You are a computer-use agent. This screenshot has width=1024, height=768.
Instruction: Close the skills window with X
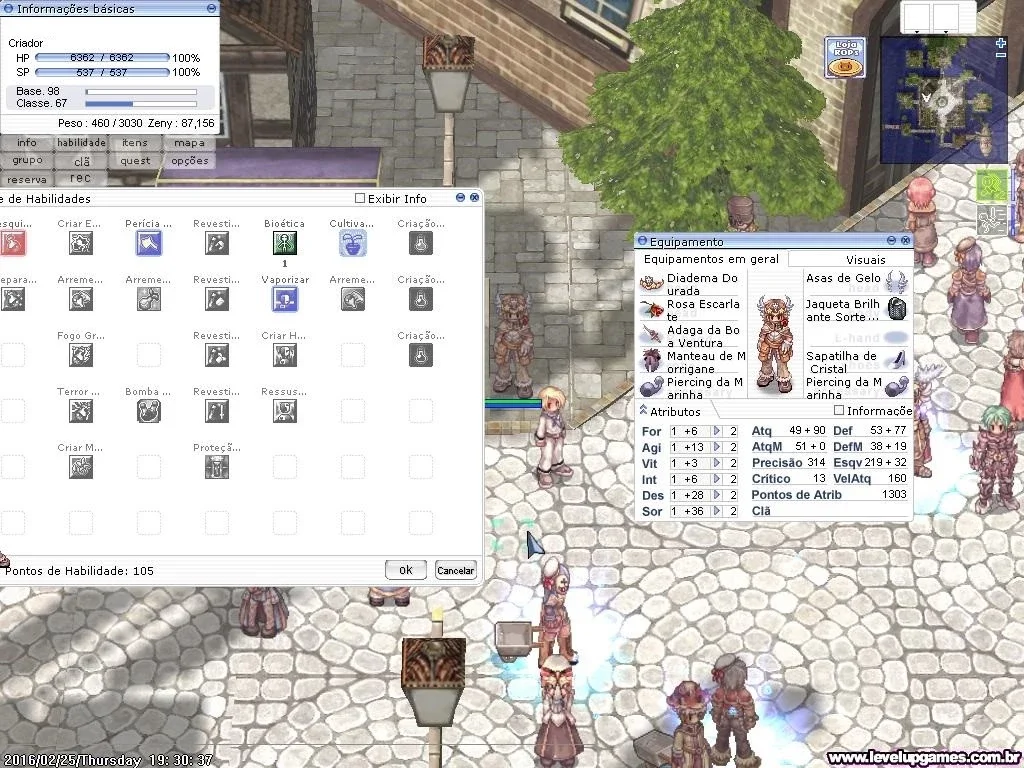click(x=474, y=197)
